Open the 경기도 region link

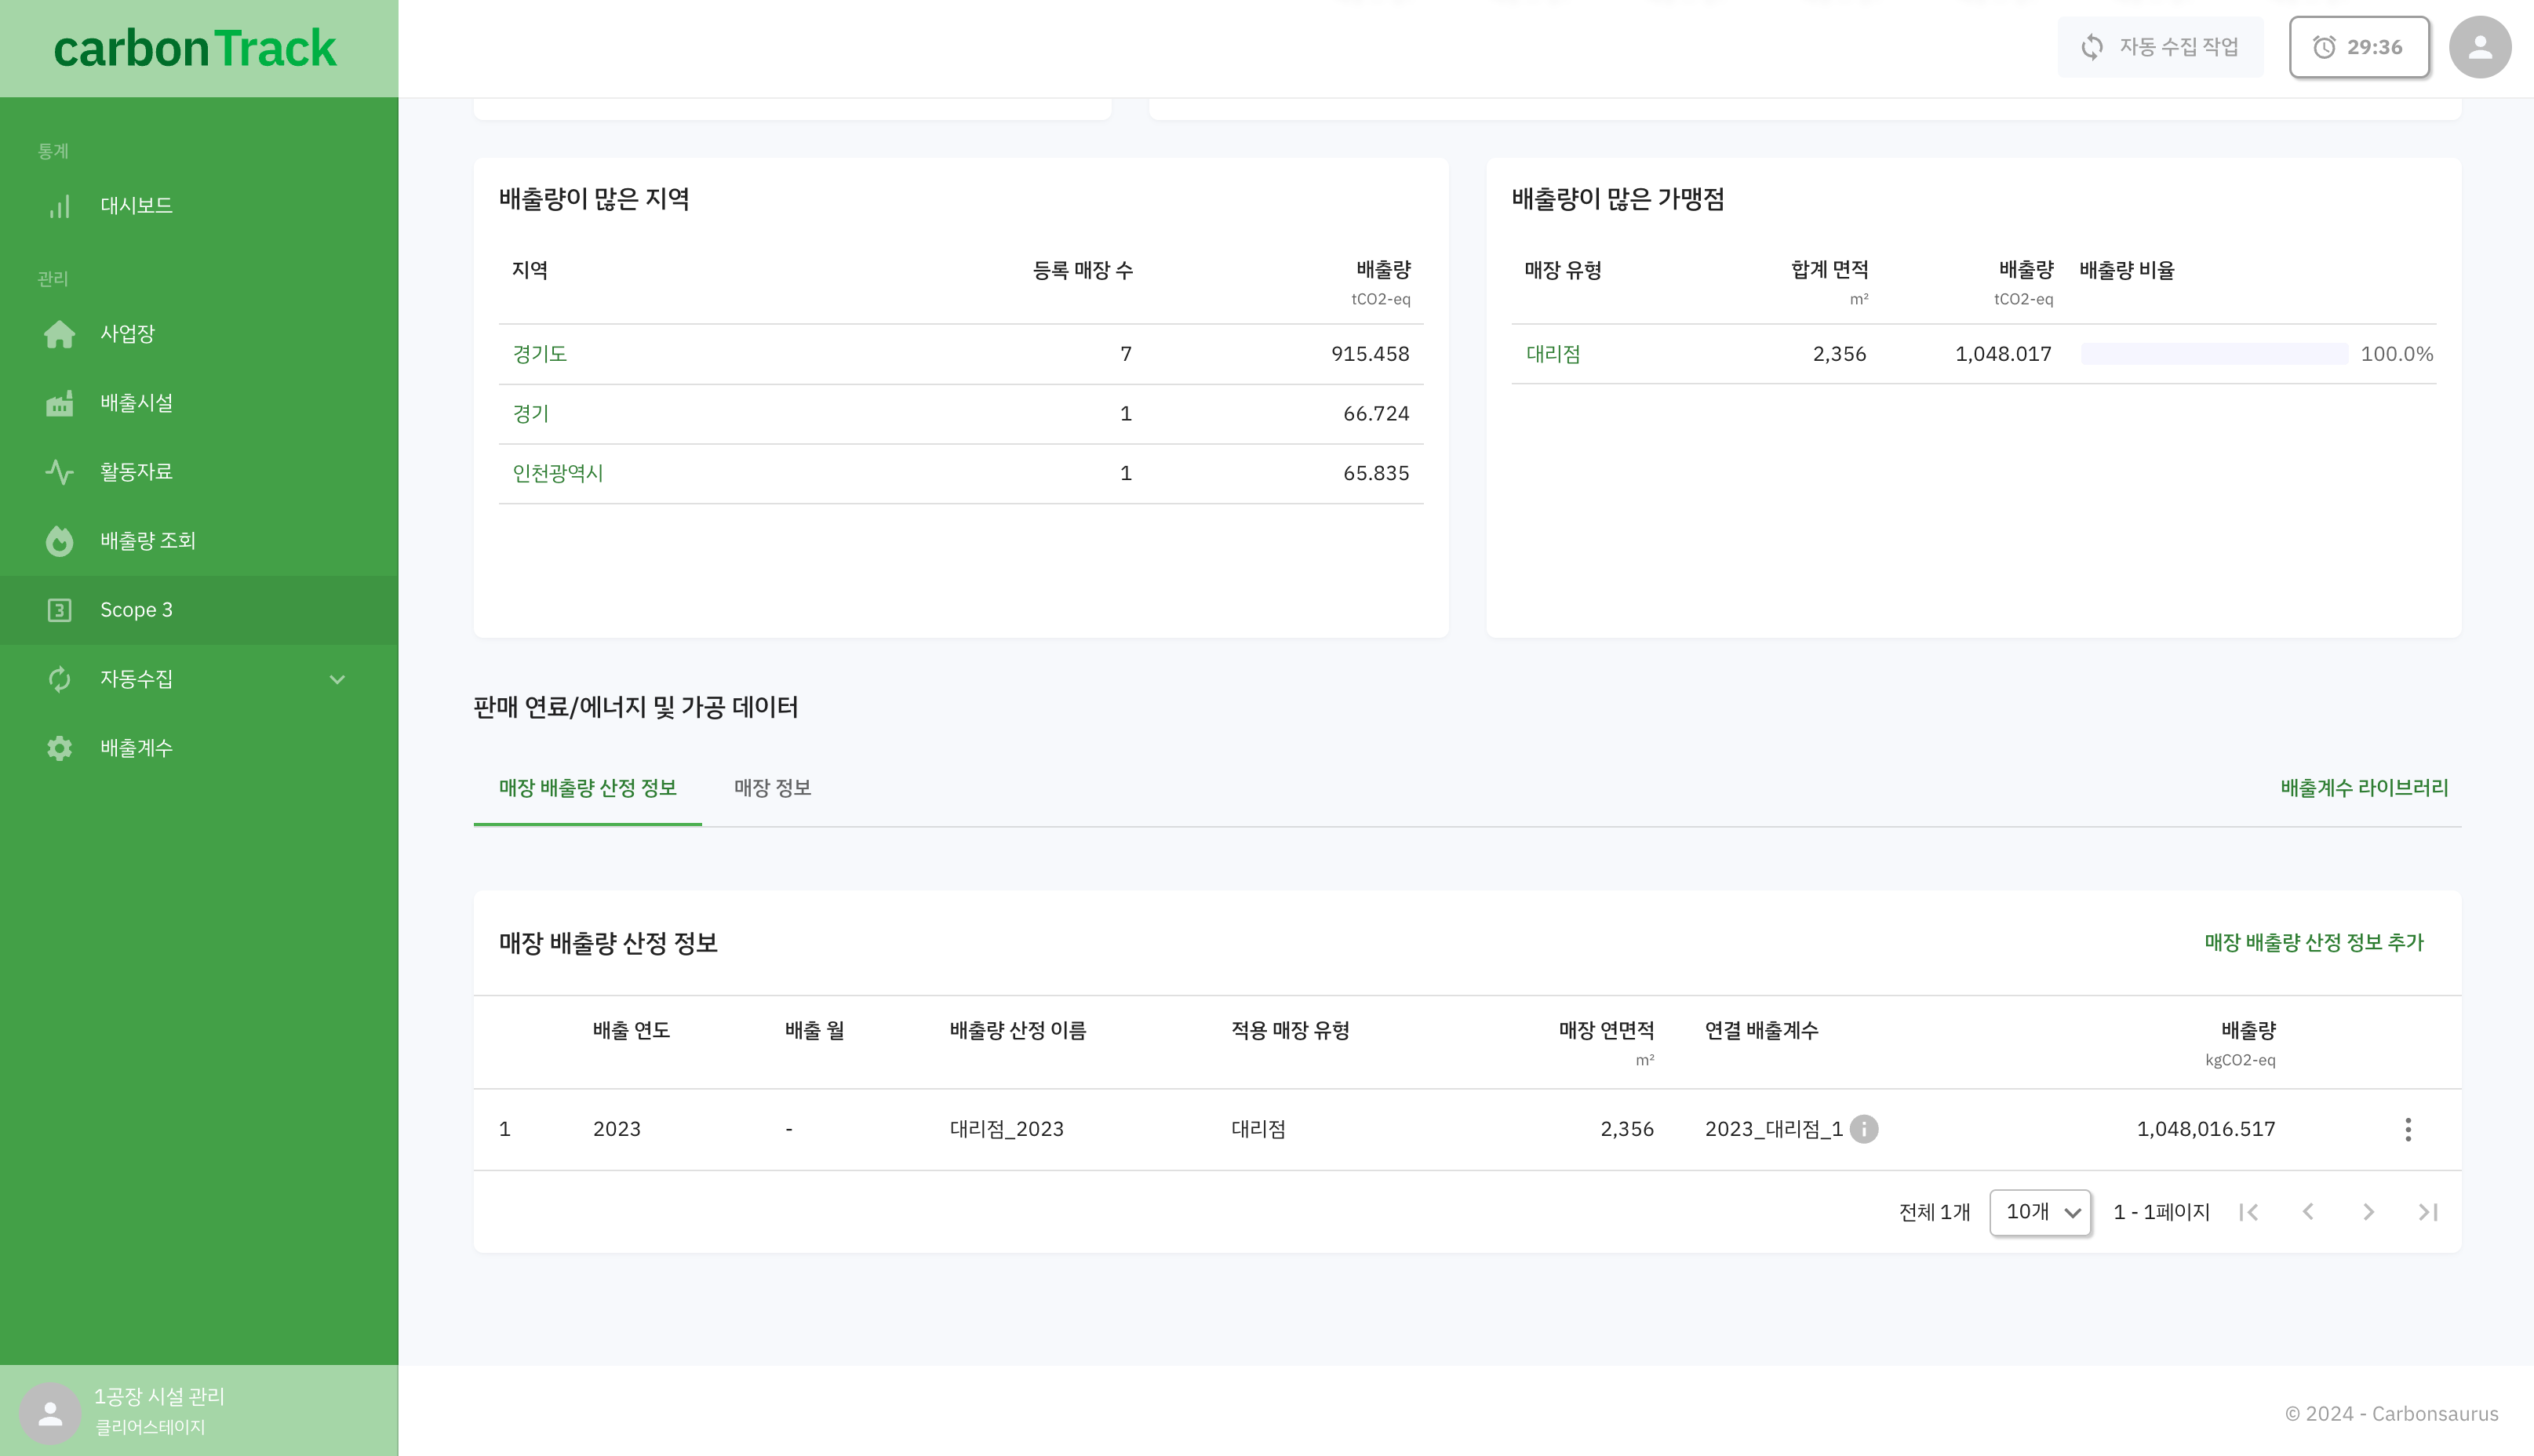tap(540, 354)
